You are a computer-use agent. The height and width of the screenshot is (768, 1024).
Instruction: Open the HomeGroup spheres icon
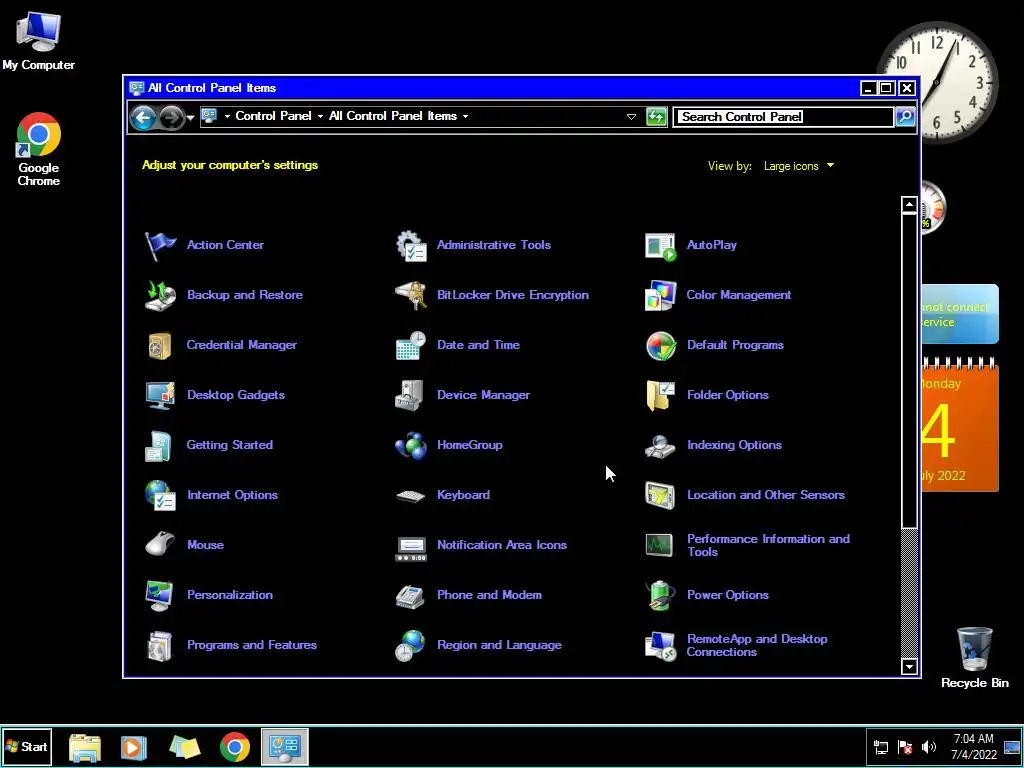[x=411, y=445]
